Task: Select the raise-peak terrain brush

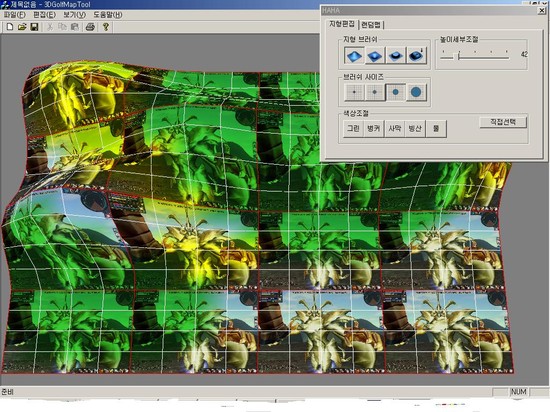Action: (354, 55)
